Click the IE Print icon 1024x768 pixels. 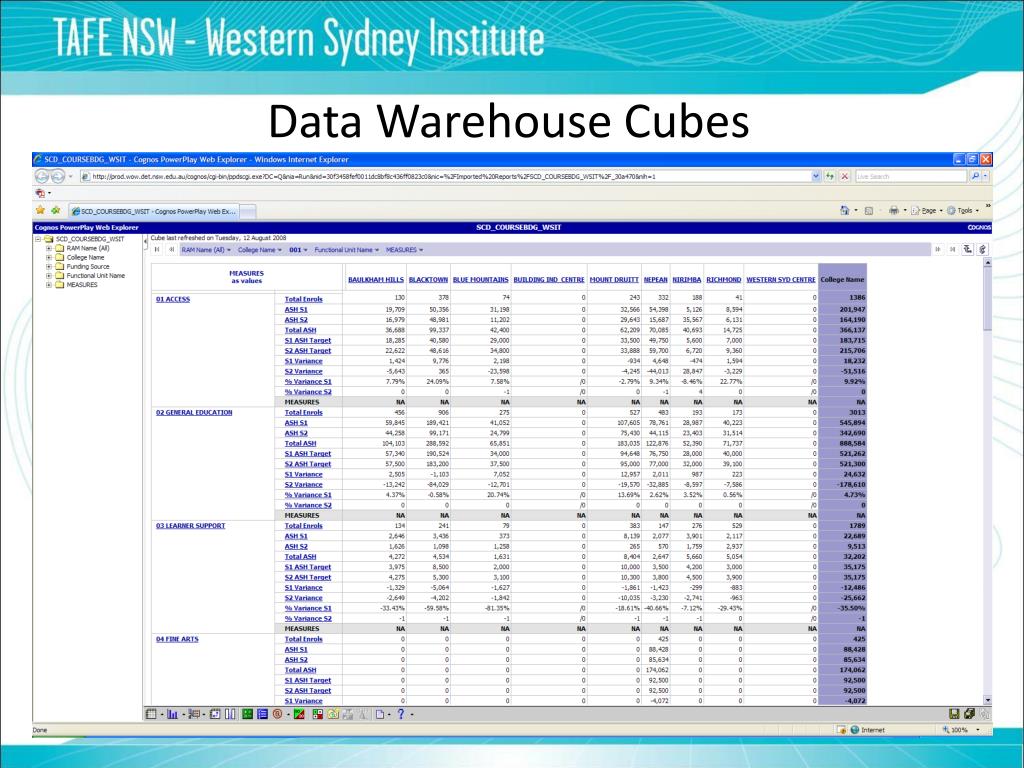[893, 210]
